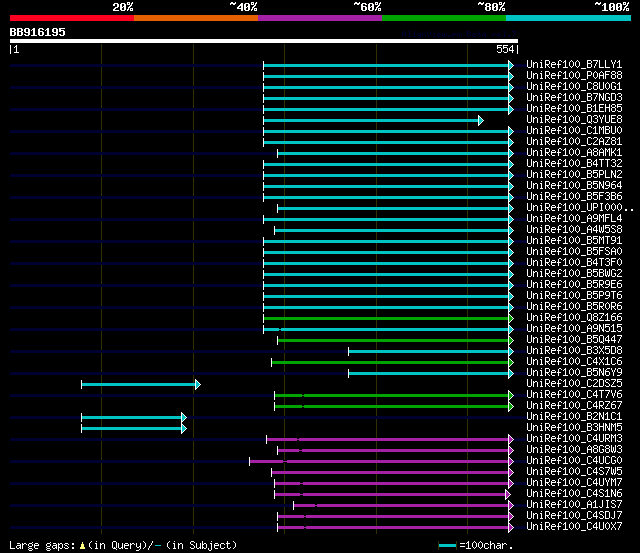Click the cyan ~100% identity legend segment
The image size is (640, 553).
[x=569, y=18]
